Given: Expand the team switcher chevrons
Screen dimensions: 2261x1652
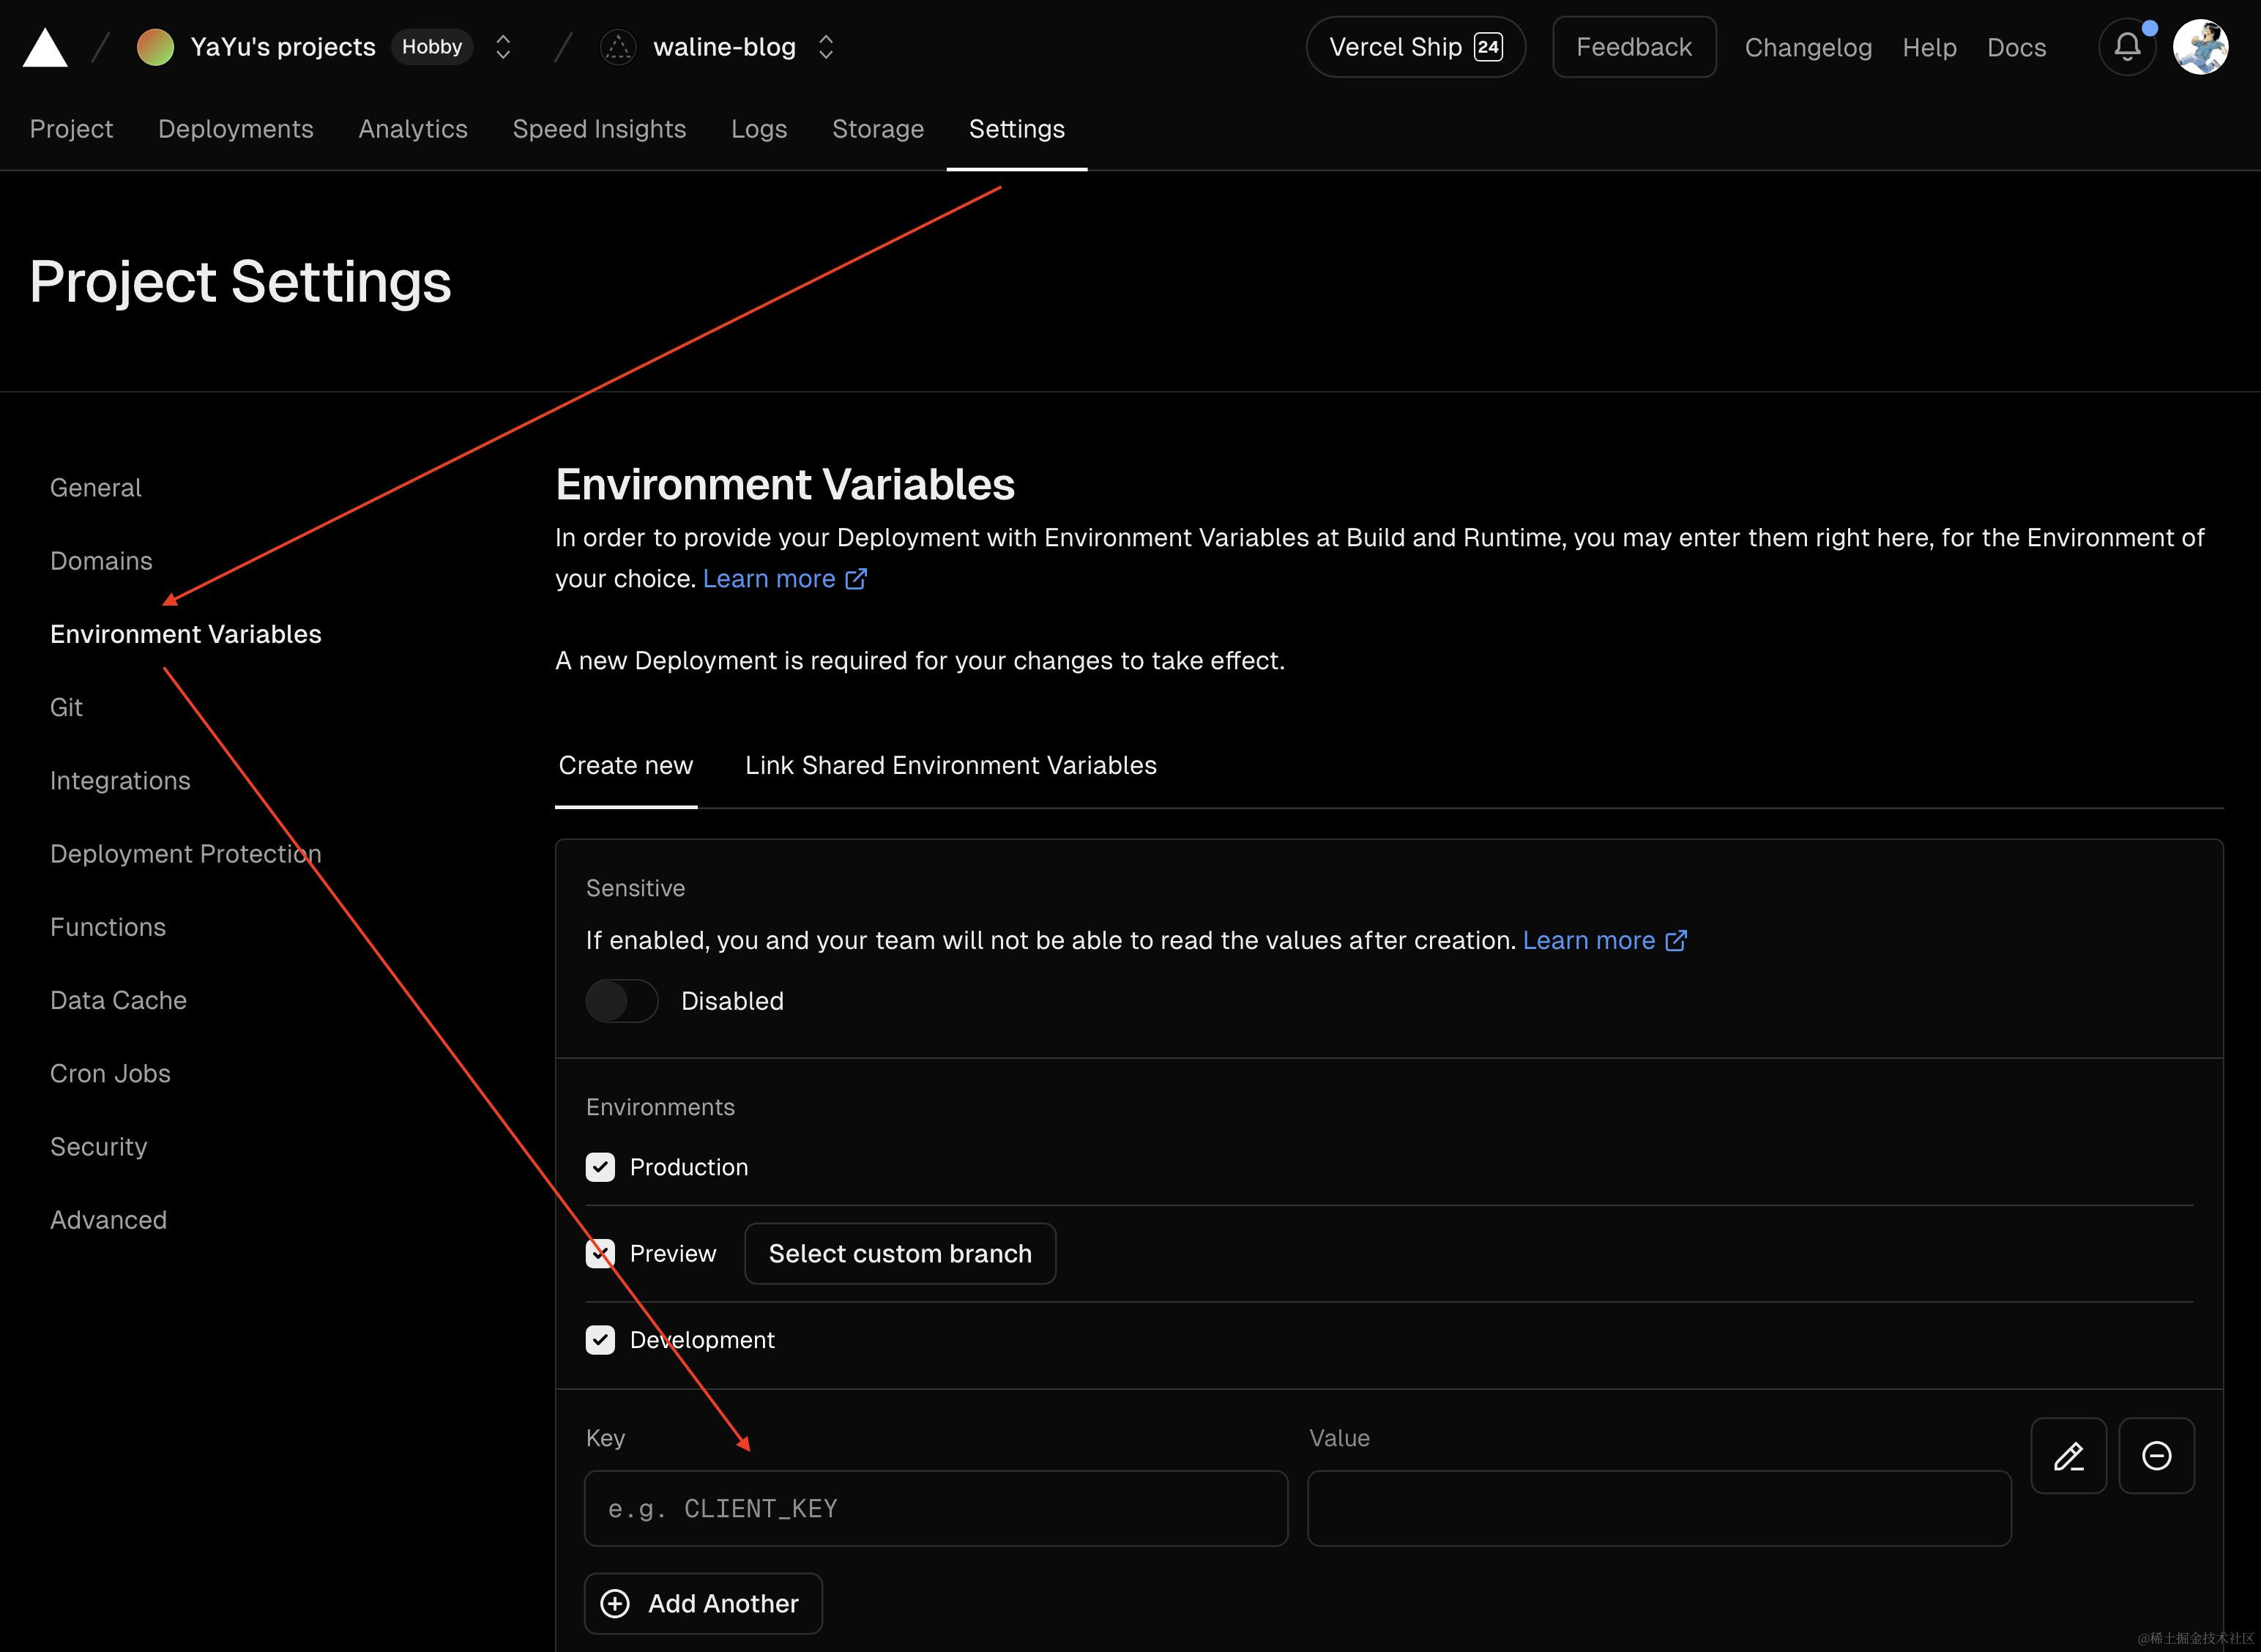Looking at the screenshot, I should tap(503, 47).
